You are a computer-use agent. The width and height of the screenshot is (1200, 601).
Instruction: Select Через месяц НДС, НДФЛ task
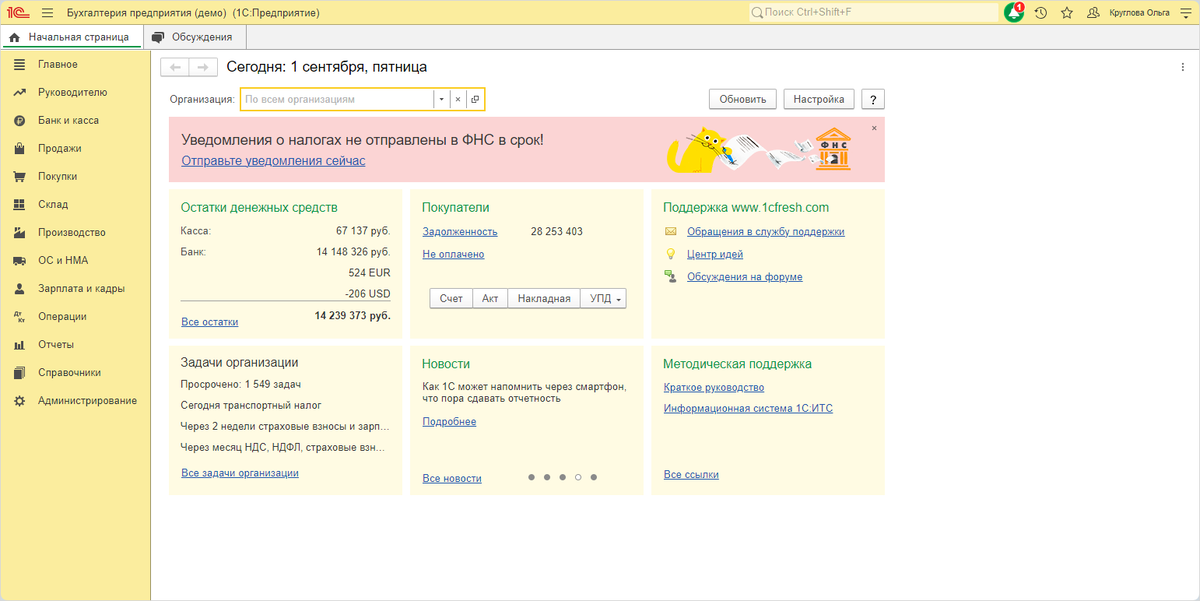click(x=284, y=447)
